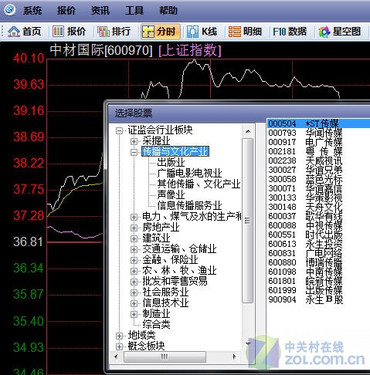
Task: Select 其他传播、文化产业 sub-category
Action: (199, 184)
